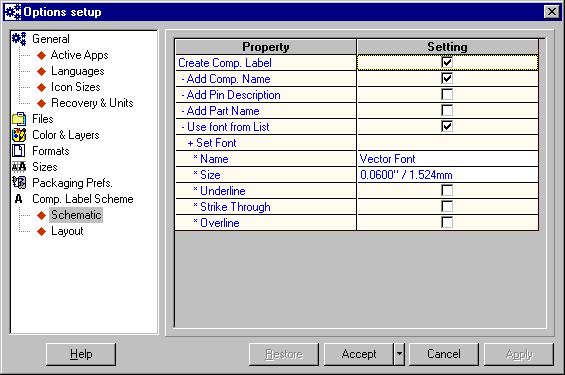The width and height of the screenshot is (565, 375).
Task: Click the Comp. Label Scheme letter A icon
Action: pos(19,199)
